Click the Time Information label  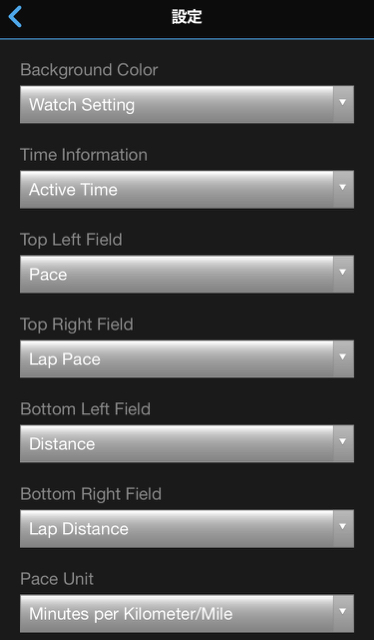click(x=84, y=155)
